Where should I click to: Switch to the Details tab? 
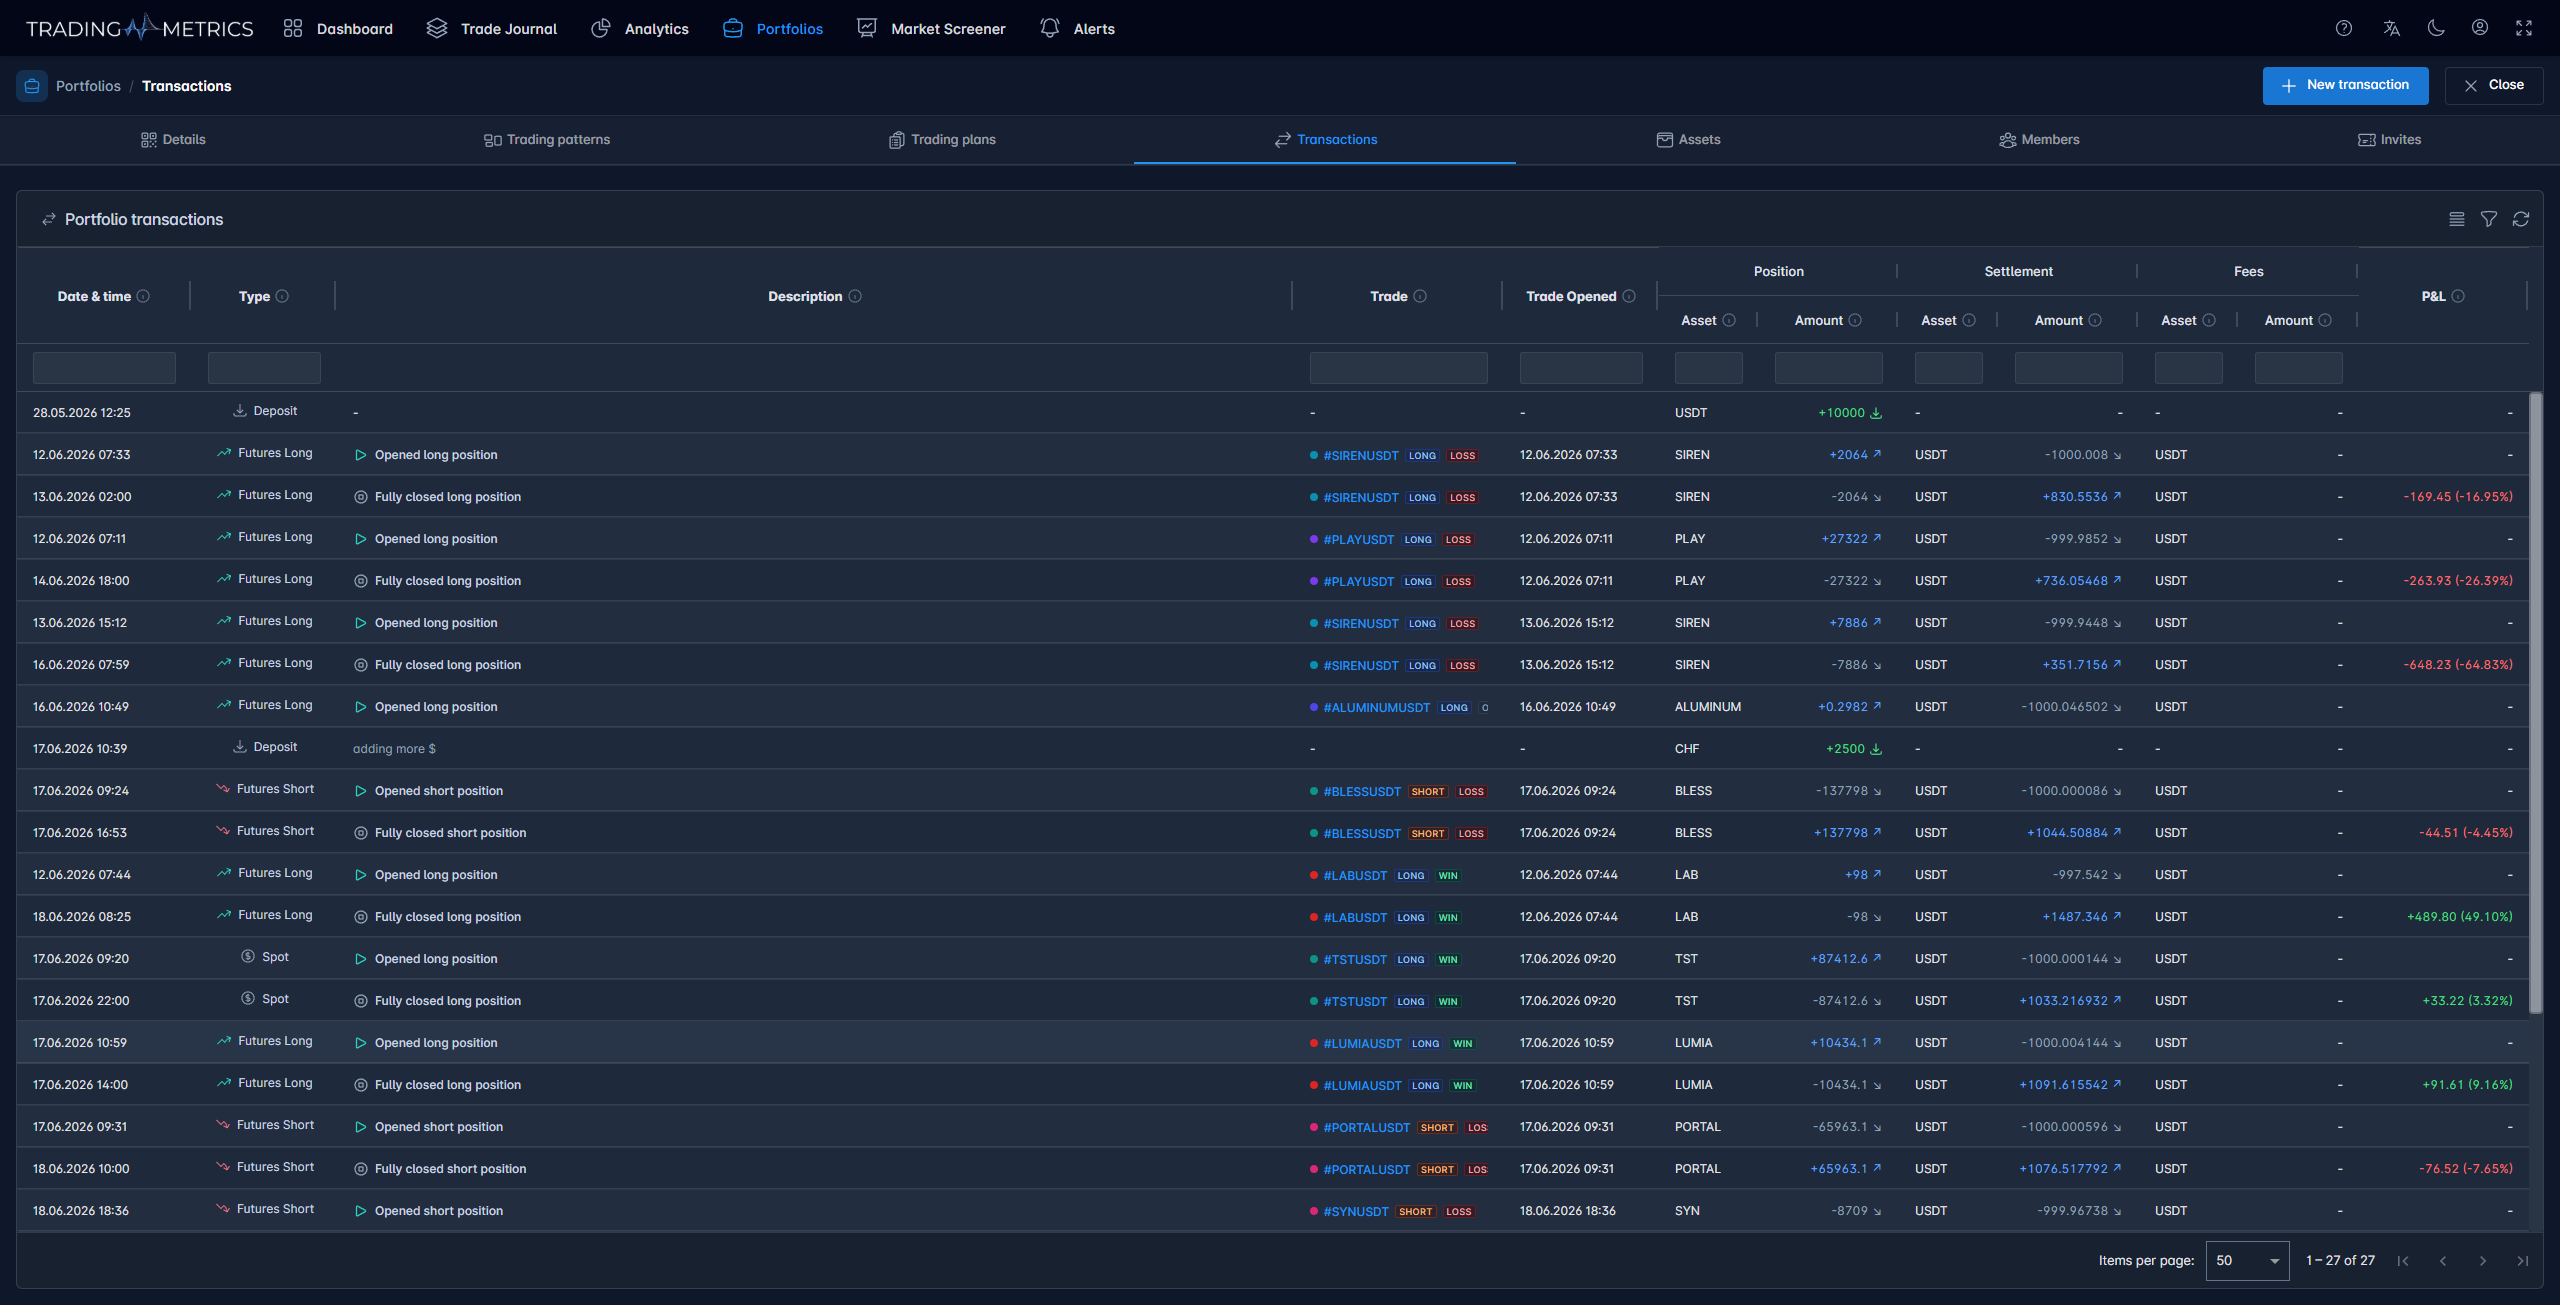(x=173, y=140)
